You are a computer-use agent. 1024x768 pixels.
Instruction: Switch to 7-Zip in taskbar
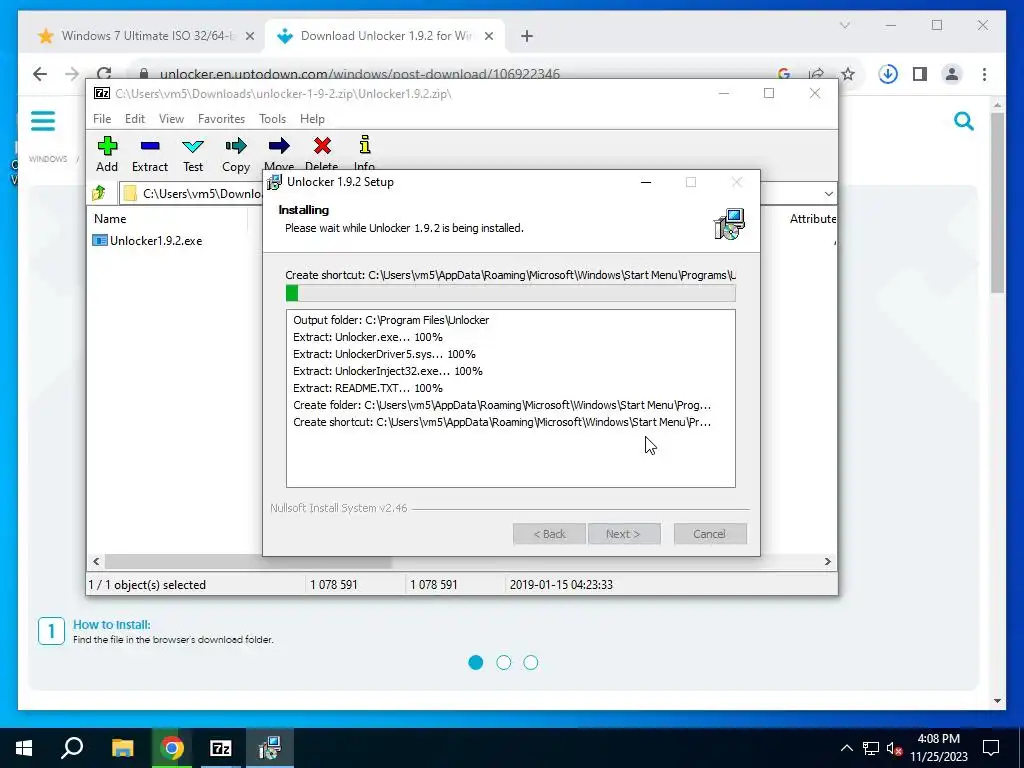[x=221, y=748]
